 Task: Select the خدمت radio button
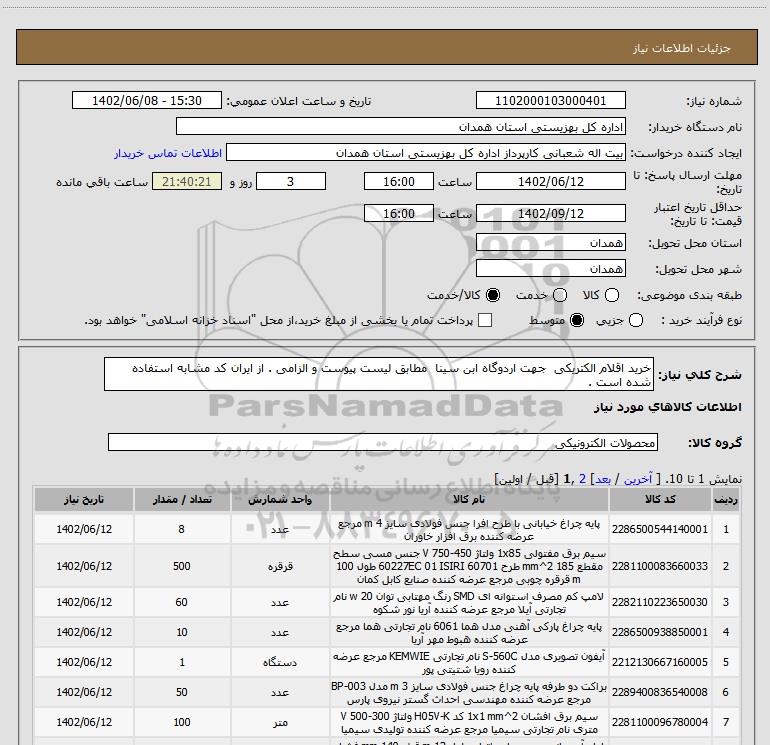tap(560, 295)
